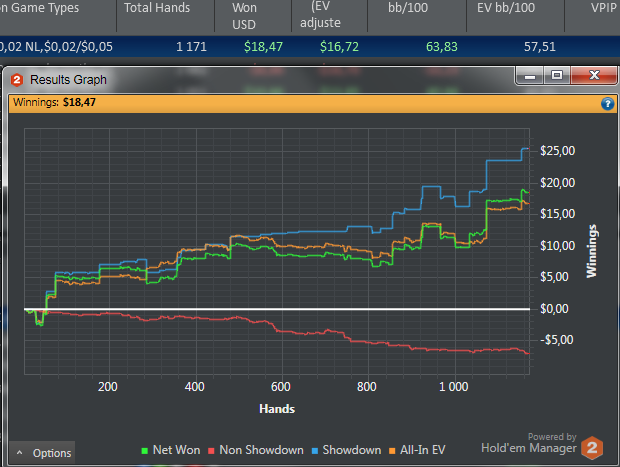Toggle the All-In EV orange legend swatch
Image resolution: width=620 pixels, height=467 pixels.
click(x=392, y=450)
